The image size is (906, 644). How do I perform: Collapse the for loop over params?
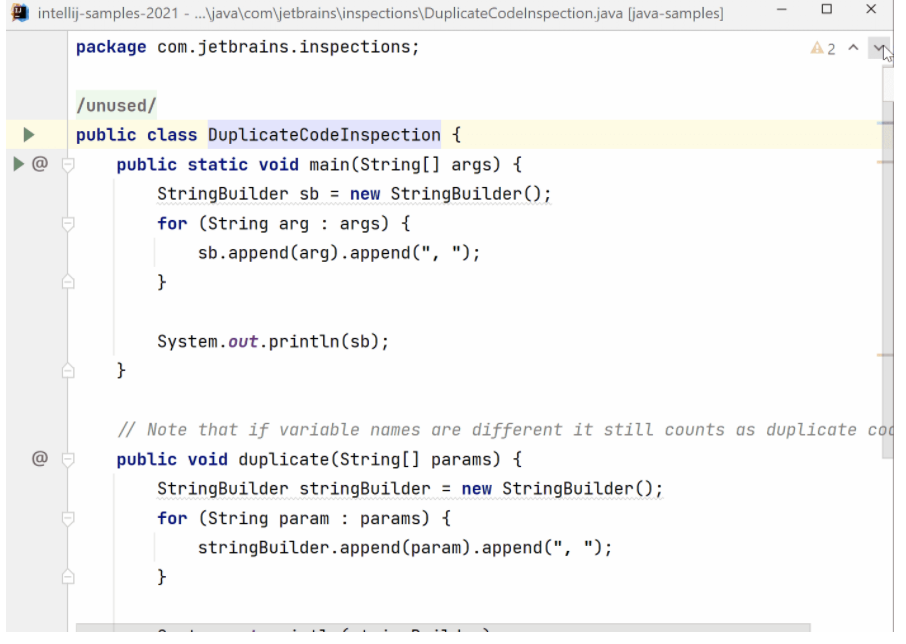point(68,519)
